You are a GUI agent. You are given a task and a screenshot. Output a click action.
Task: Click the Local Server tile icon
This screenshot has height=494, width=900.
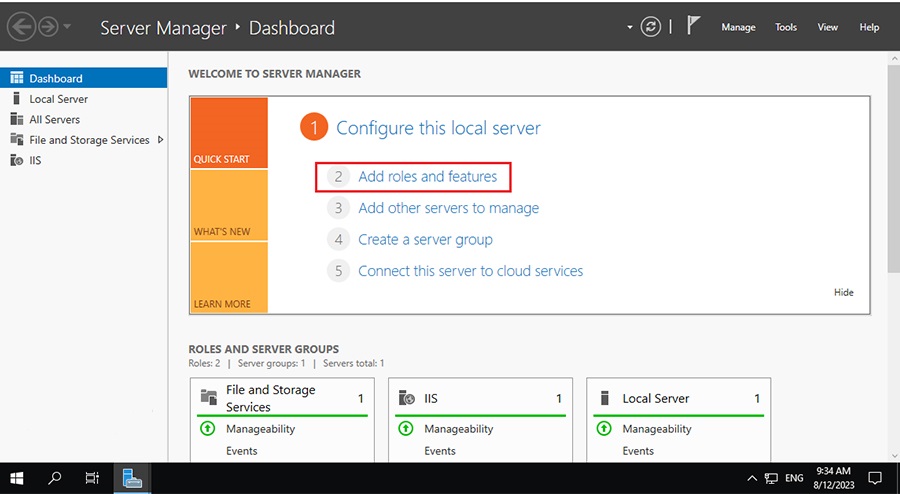[604, 398]
